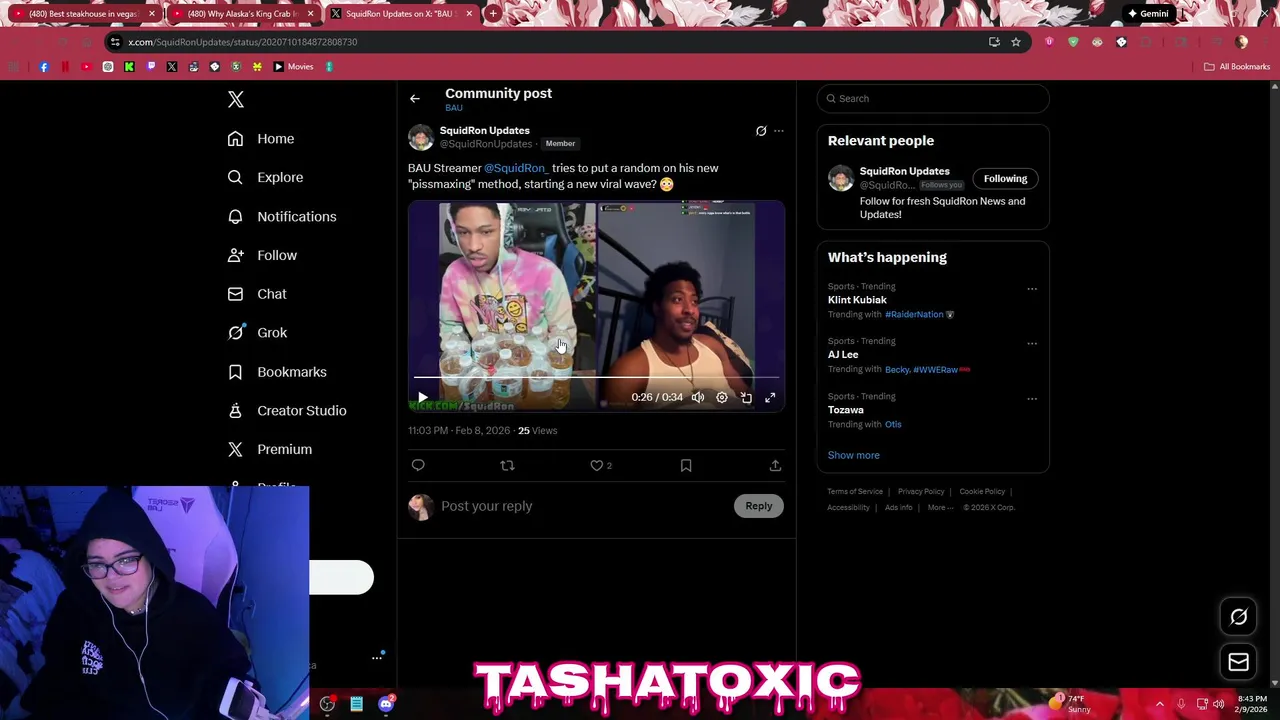Image resolution: width=1280 pixels, height=720 pixels.
Task: Open video settings gear
Action: coord(722,397)
